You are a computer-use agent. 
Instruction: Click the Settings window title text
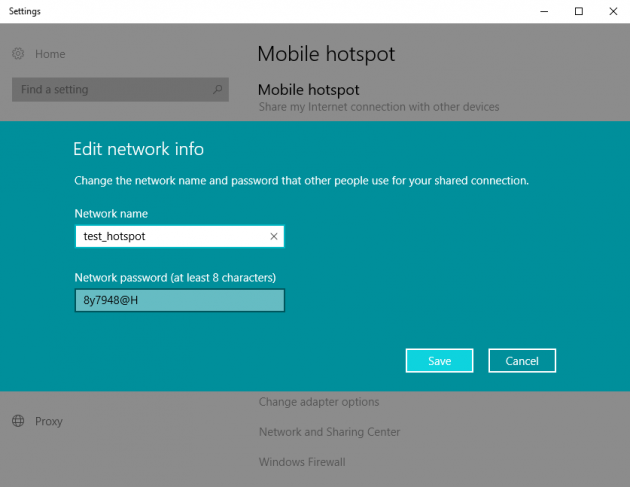point(25,11)
